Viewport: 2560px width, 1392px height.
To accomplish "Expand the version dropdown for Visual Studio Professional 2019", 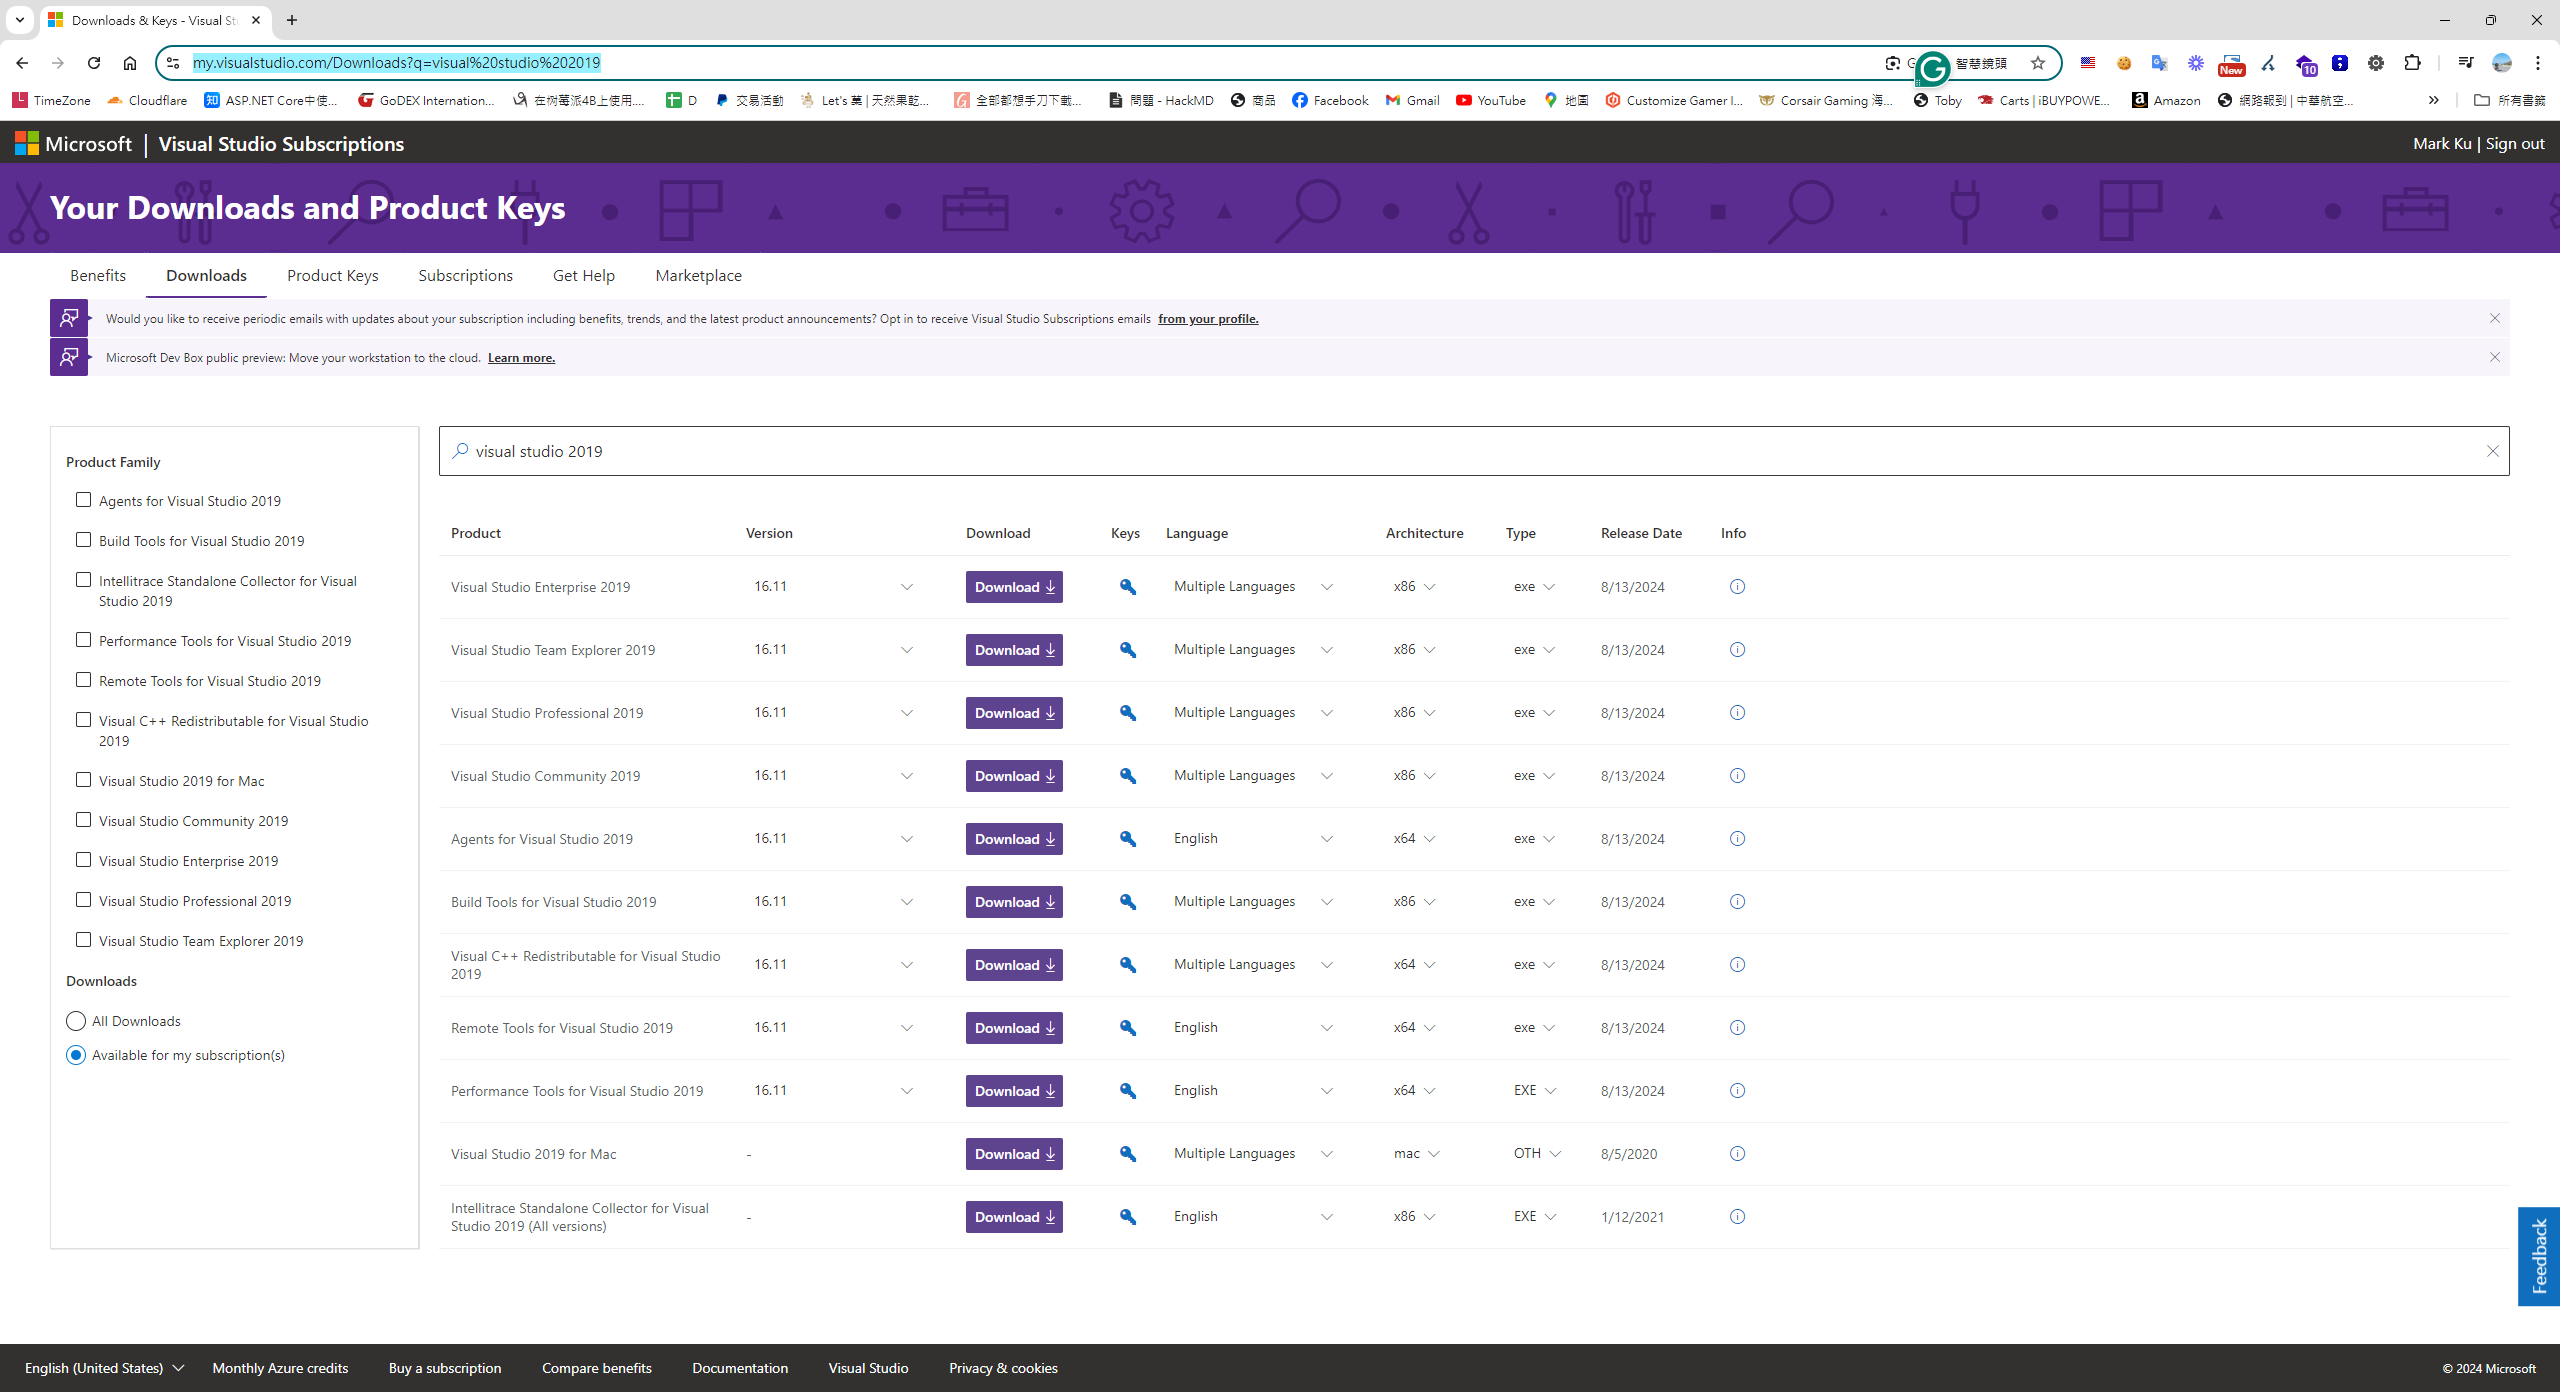I will point(906,713).
